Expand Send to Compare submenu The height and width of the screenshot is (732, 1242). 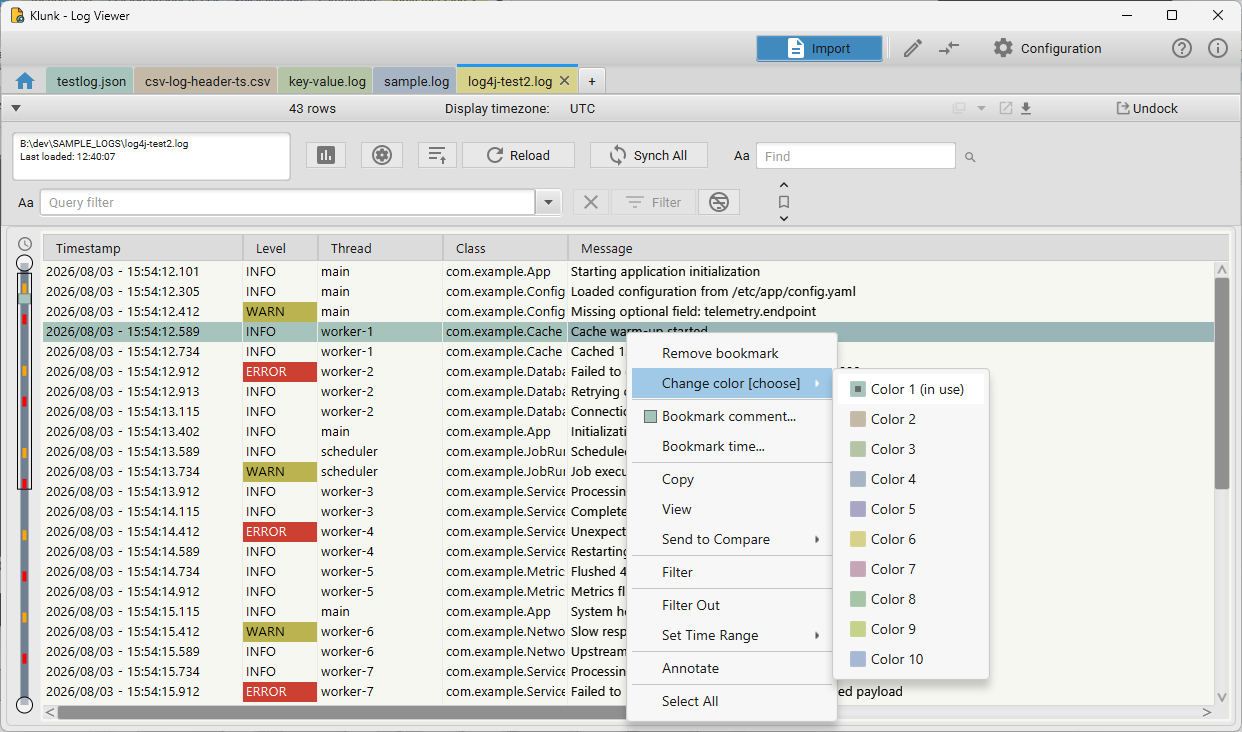coord(731,539)
